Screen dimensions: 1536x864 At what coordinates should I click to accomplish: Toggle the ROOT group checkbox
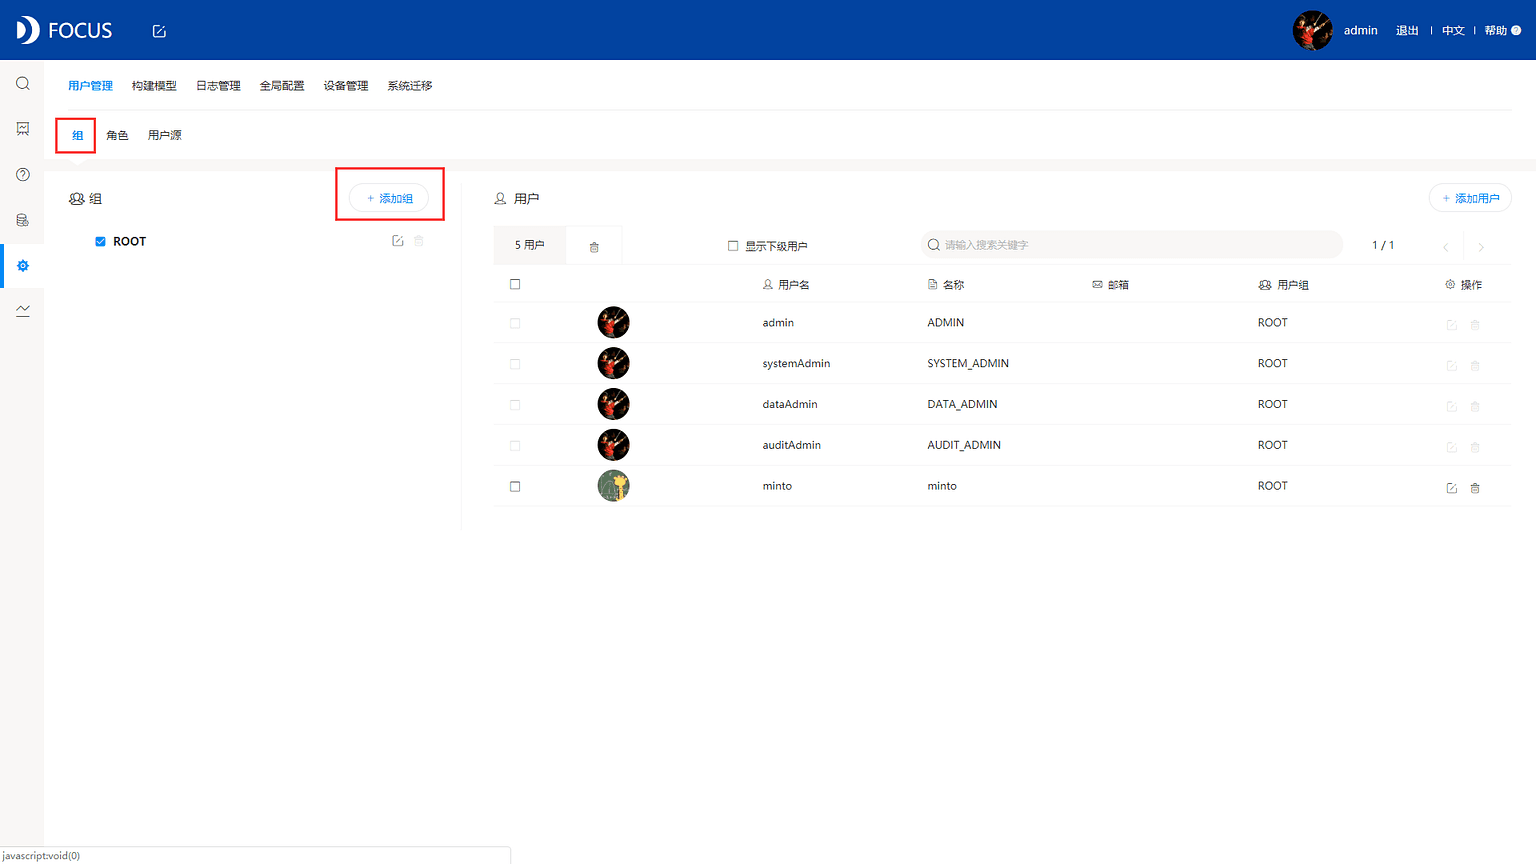[100, 241]
